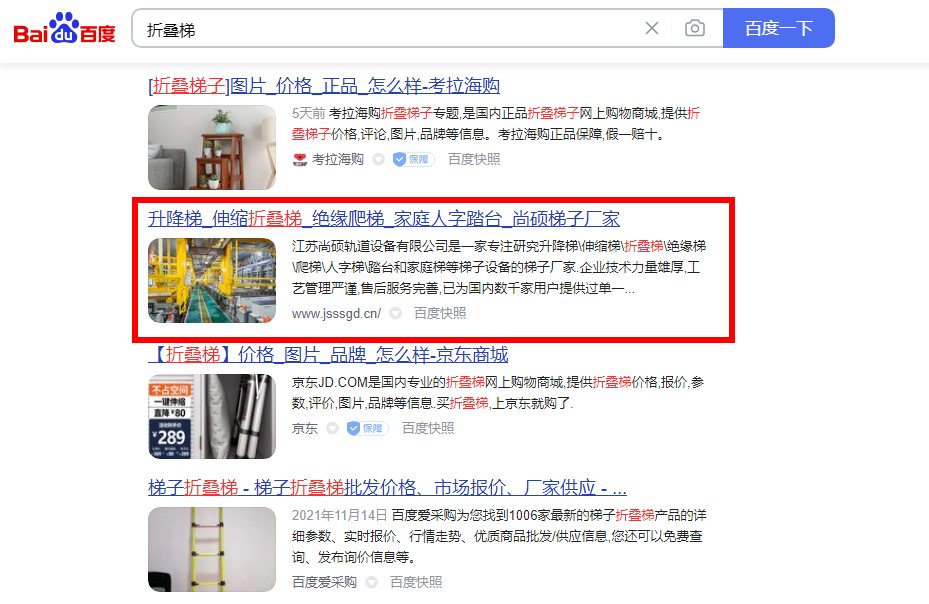This screenshot has width=929, height=604.
Task: Expand dropdown arrow next to 考拉海购
Action: click(x=379, y=159)
